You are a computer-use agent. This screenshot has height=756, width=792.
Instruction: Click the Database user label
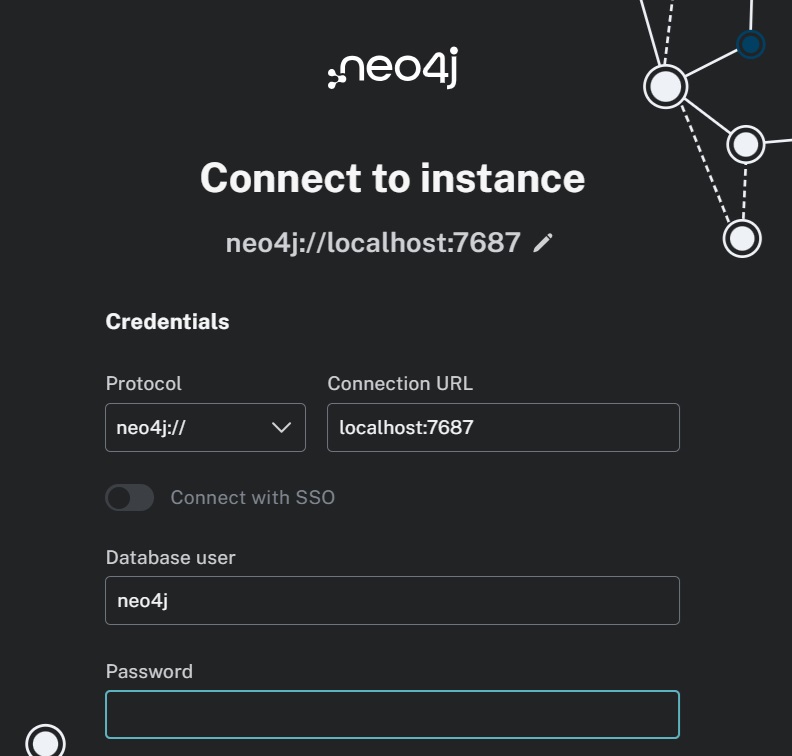coord(171,558)
